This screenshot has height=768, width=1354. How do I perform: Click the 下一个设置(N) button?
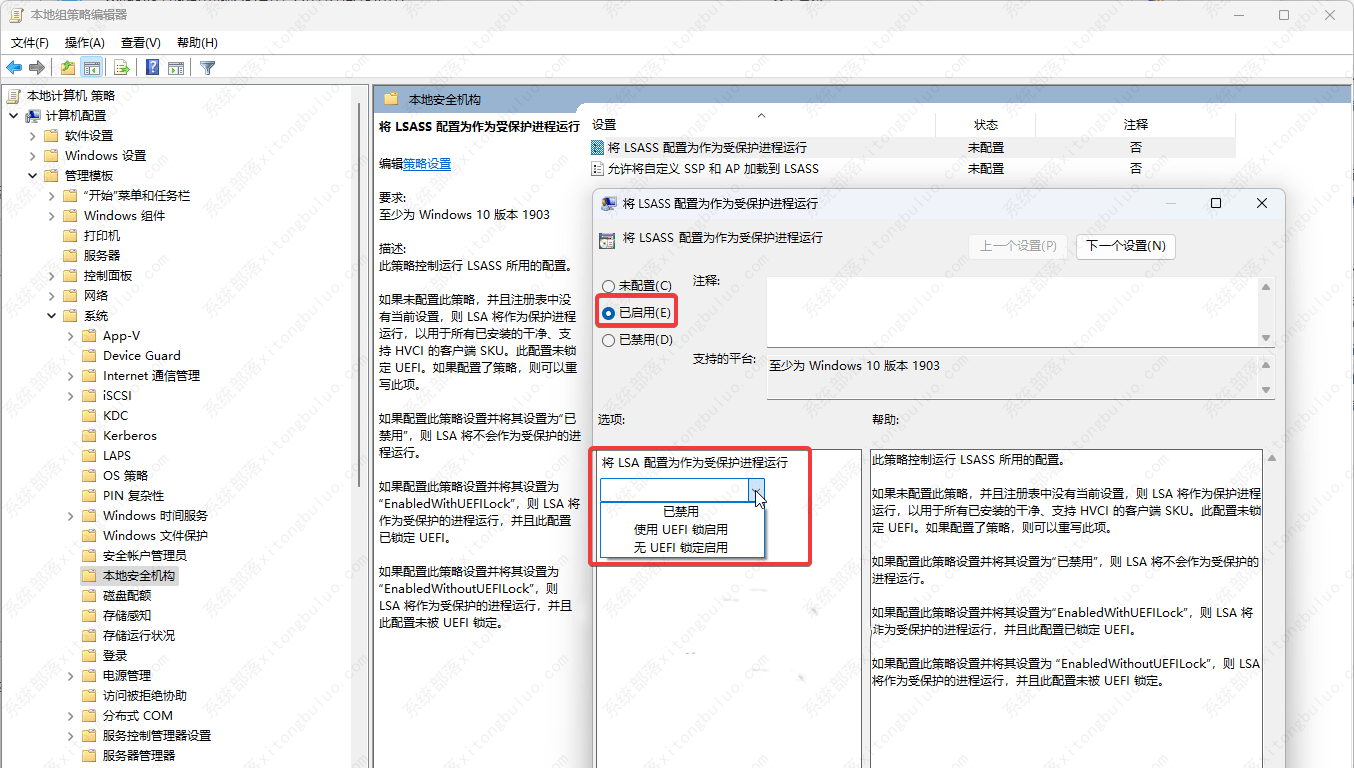click(x=1125, y=246)
